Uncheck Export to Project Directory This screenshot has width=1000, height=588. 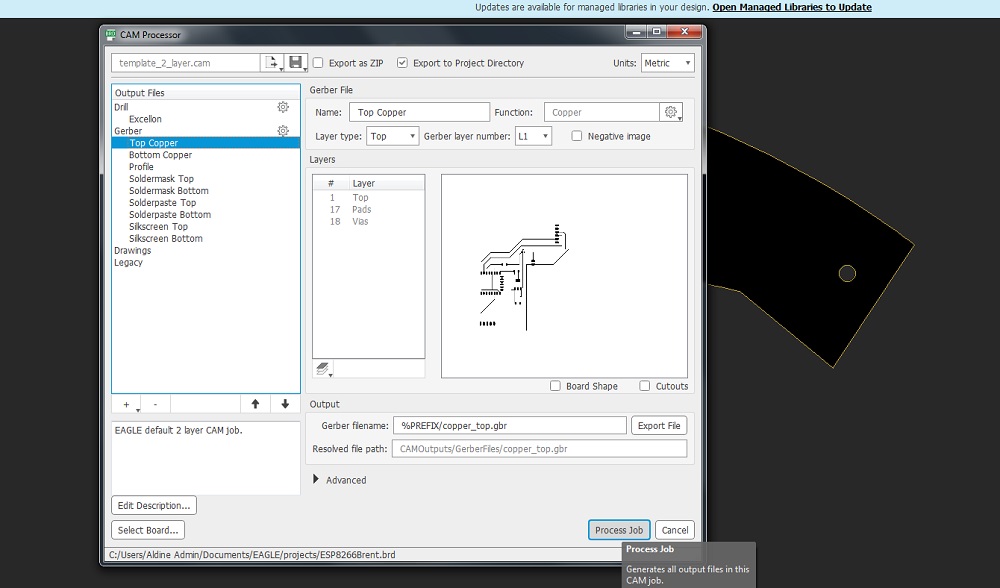(402, 62)
